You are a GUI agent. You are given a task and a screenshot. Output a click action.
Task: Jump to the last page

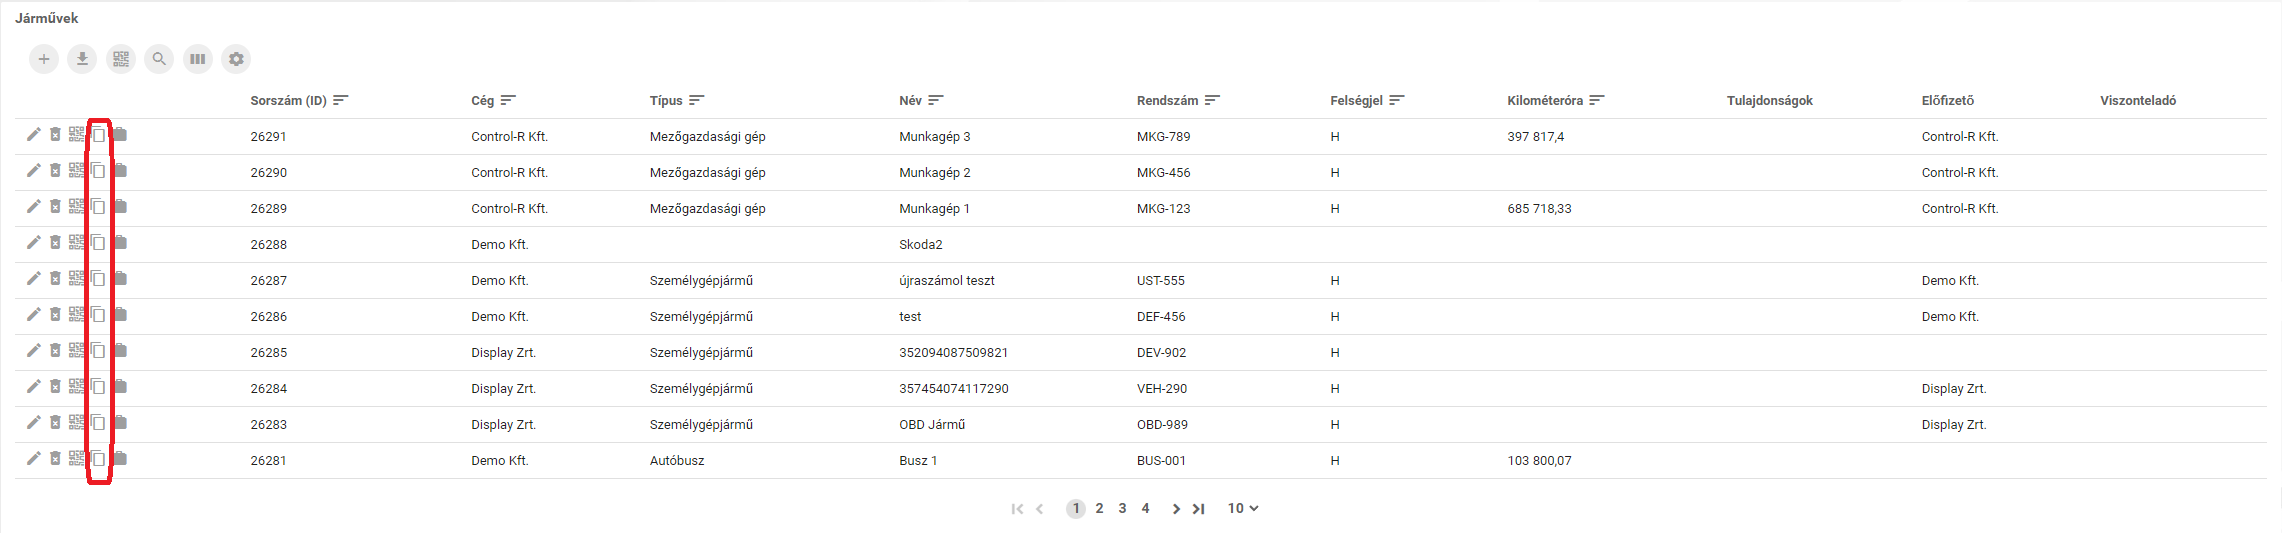(x=1199, y=509)
